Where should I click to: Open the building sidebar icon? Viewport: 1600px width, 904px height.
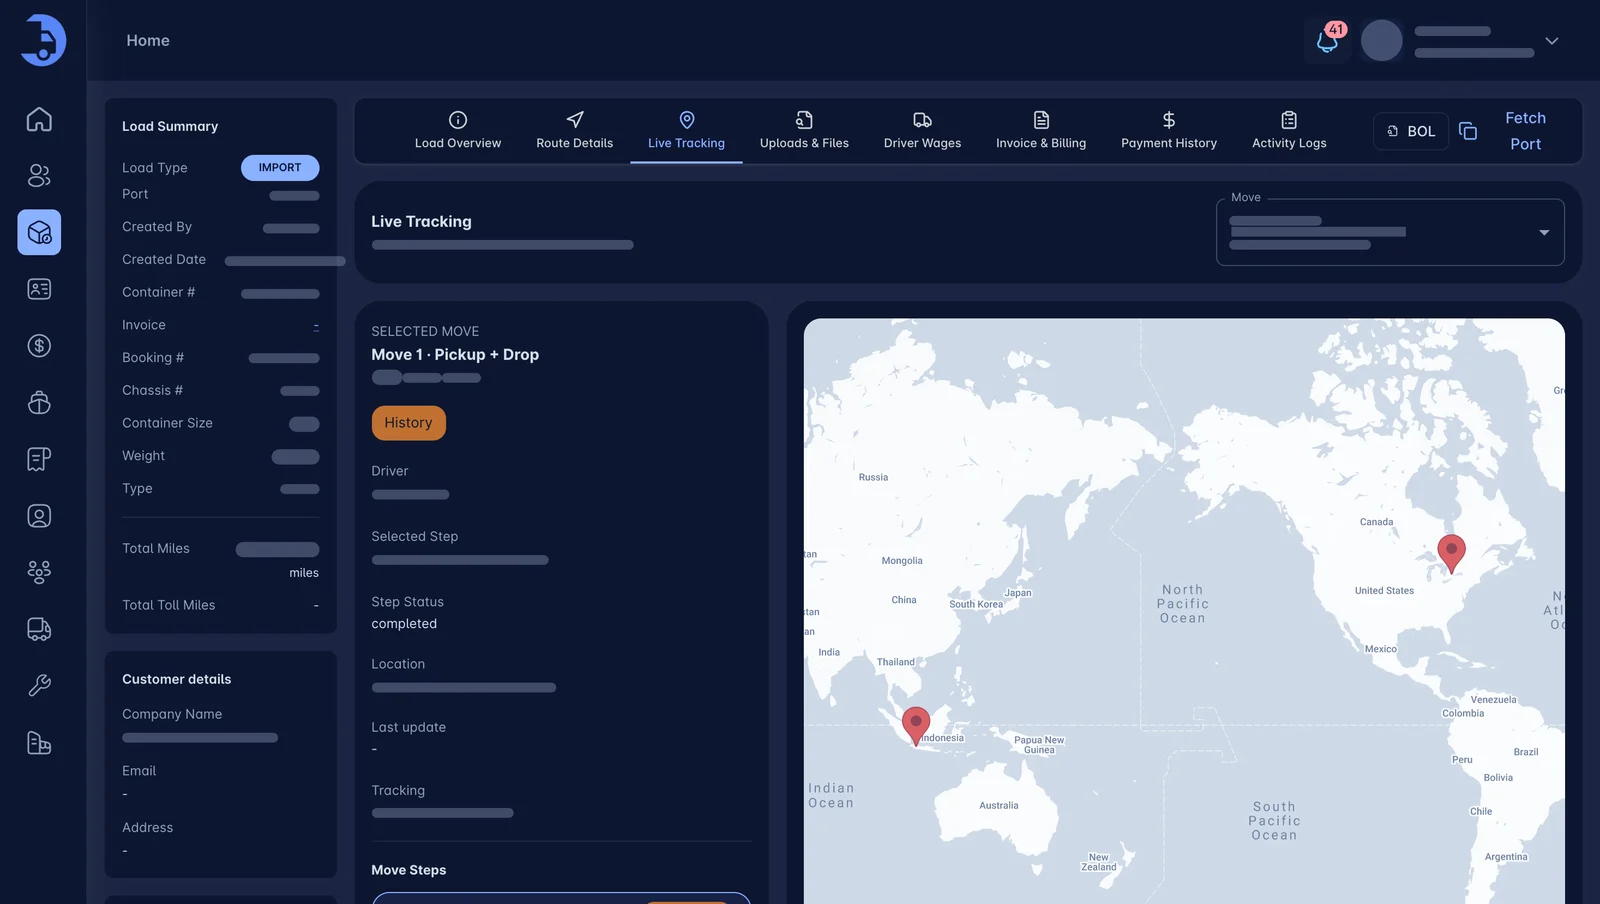(39, 743)
